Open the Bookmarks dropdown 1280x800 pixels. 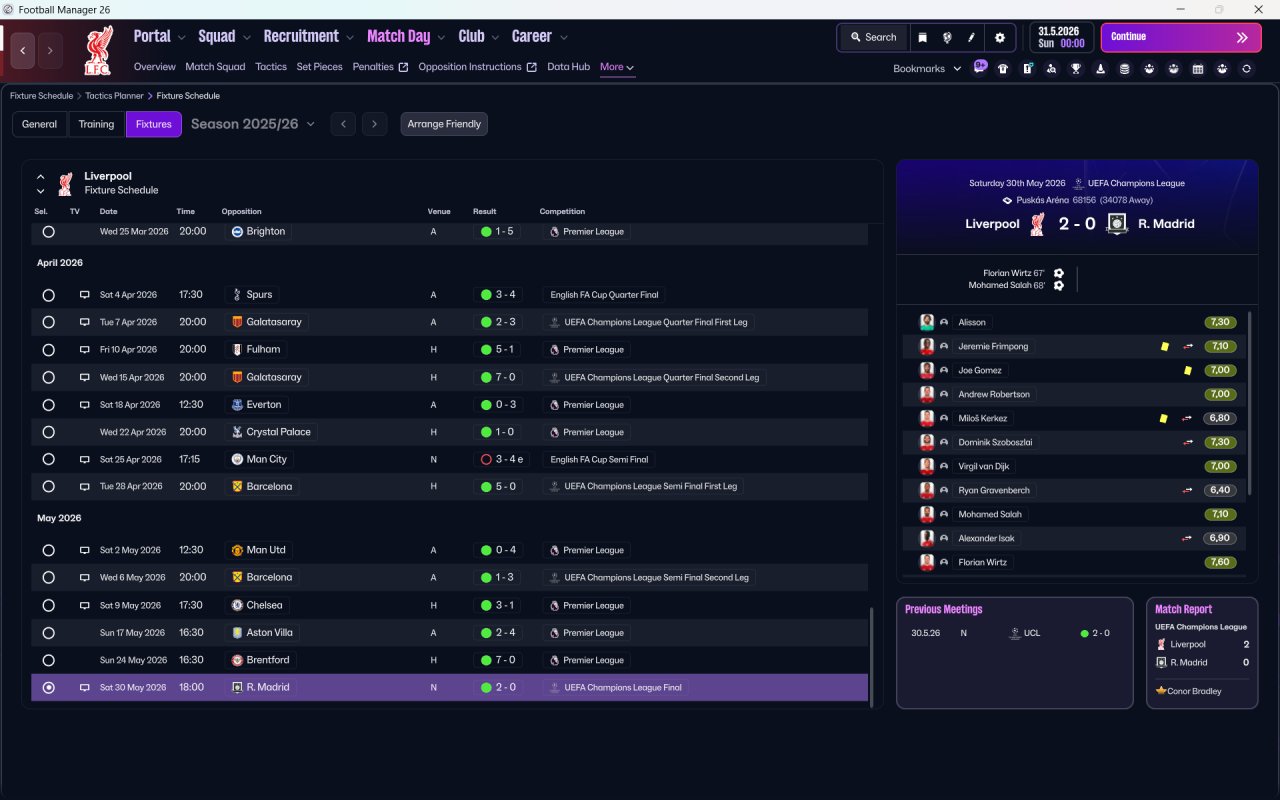click(x=927, y=69)
